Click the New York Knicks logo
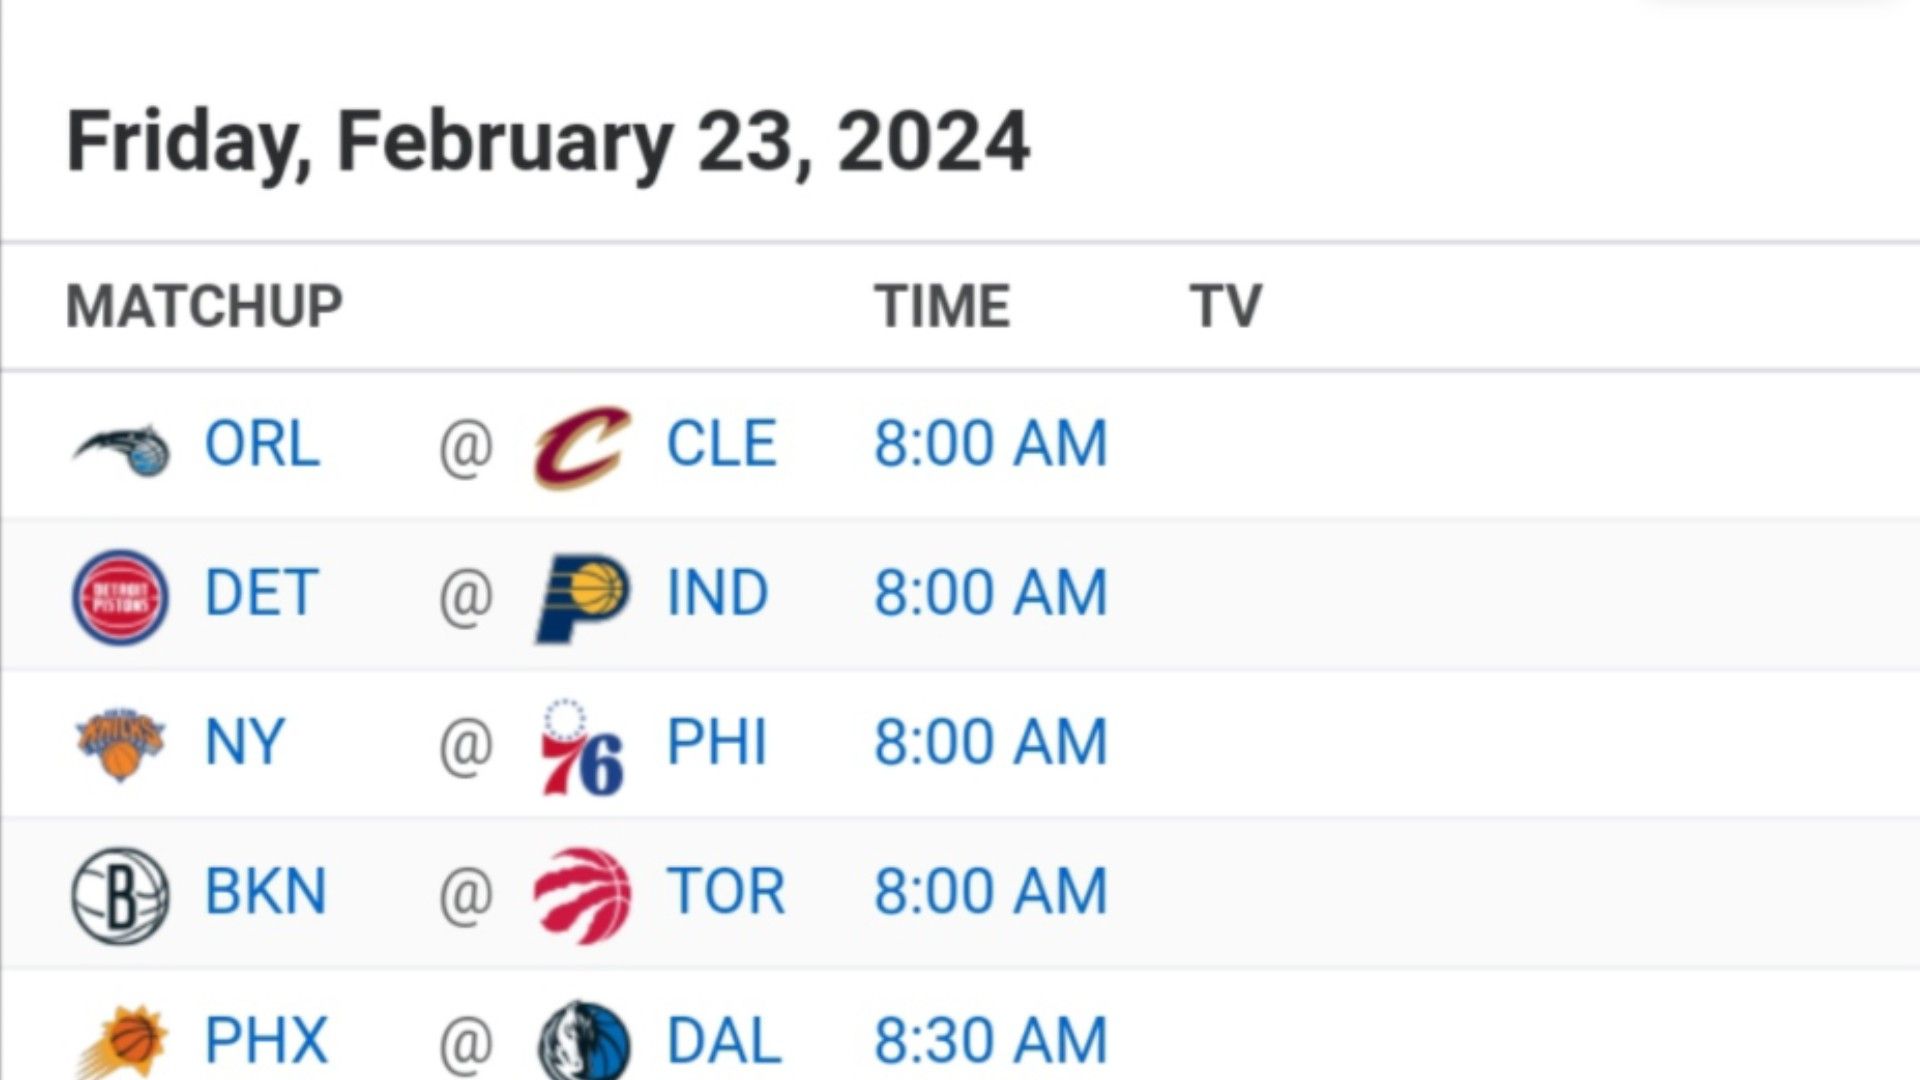This screenshot has height=1080, width=1920. 121,745
